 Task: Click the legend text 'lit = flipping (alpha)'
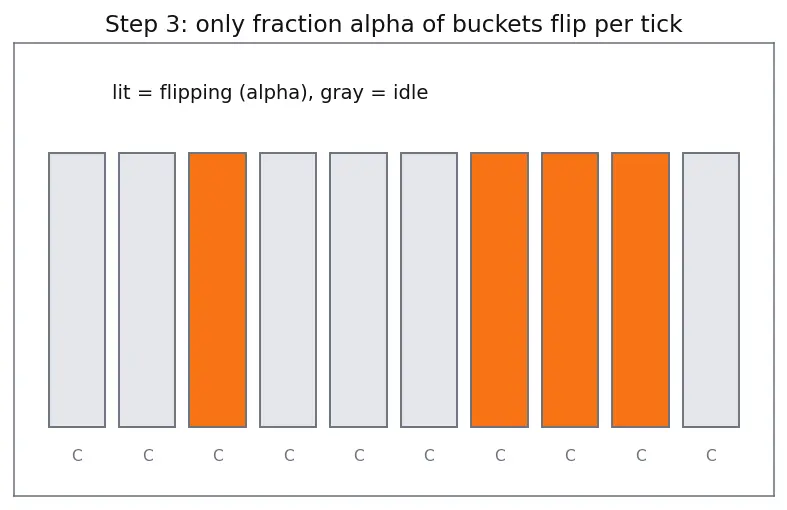coord(210,92)
